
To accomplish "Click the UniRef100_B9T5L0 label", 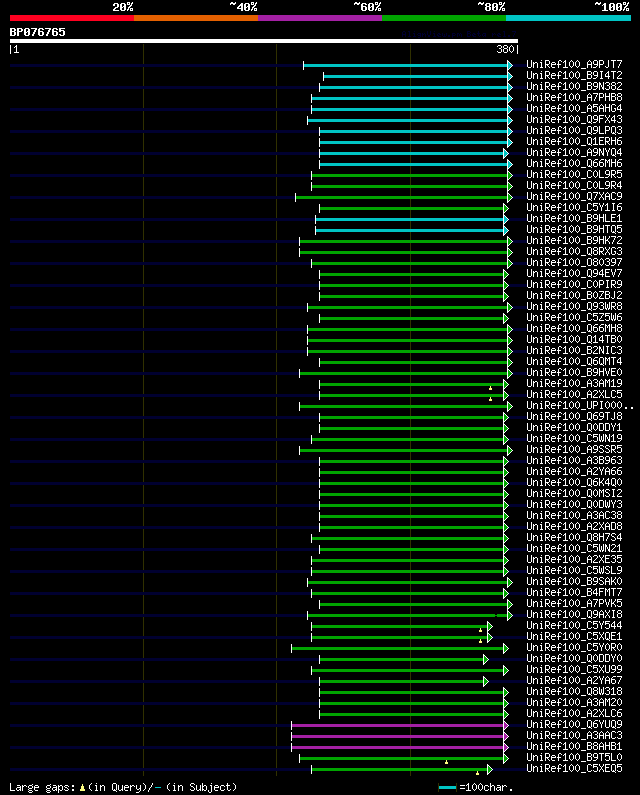I will pyautogui.click(x=574, y=757).
